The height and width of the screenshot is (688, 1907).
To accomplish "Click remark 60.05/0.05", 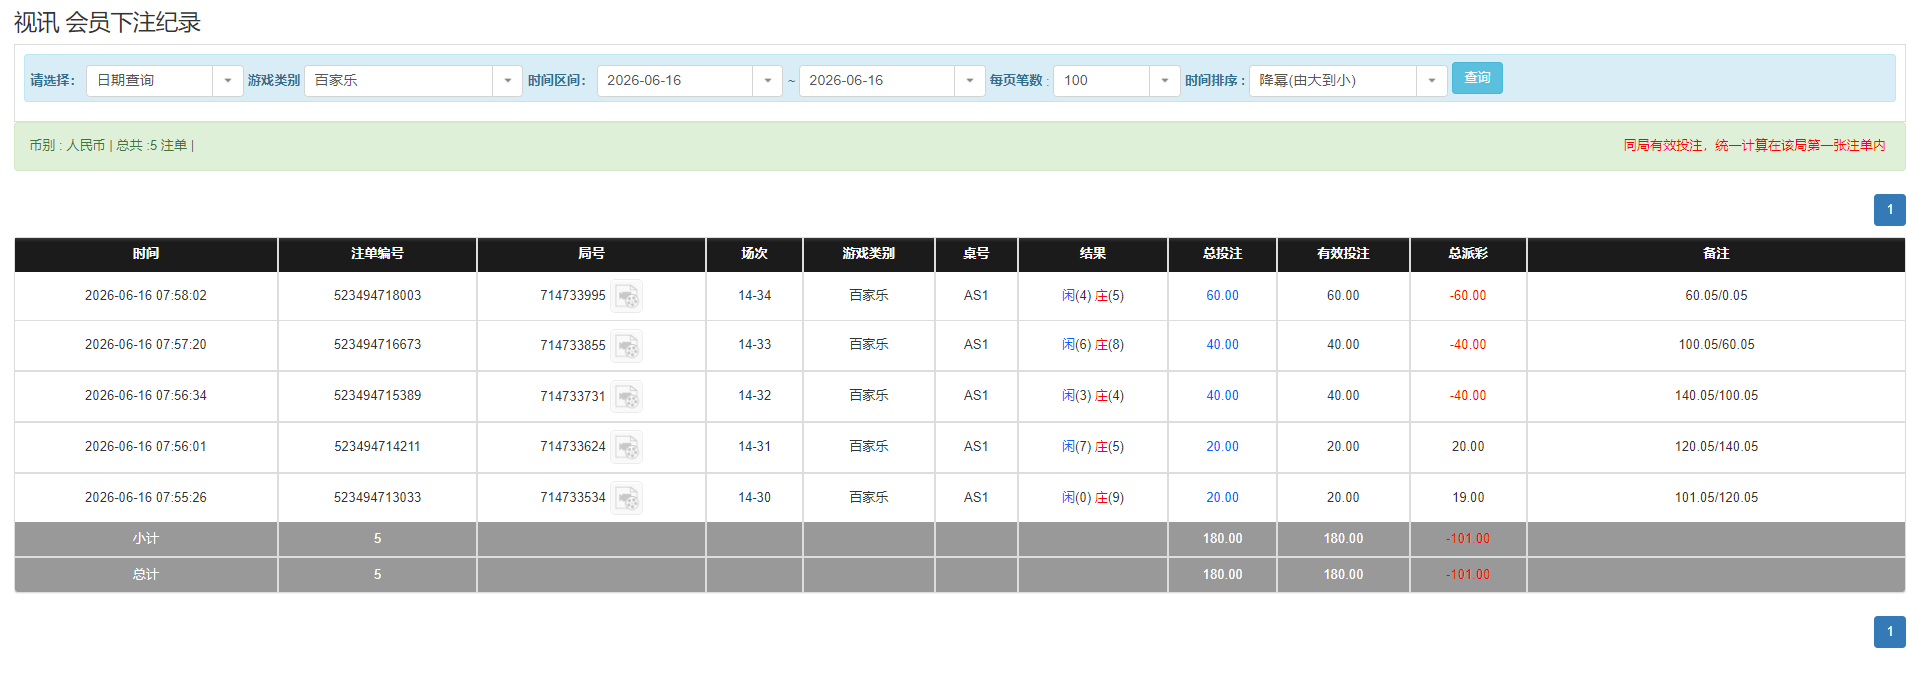I will pos(1716,296).
